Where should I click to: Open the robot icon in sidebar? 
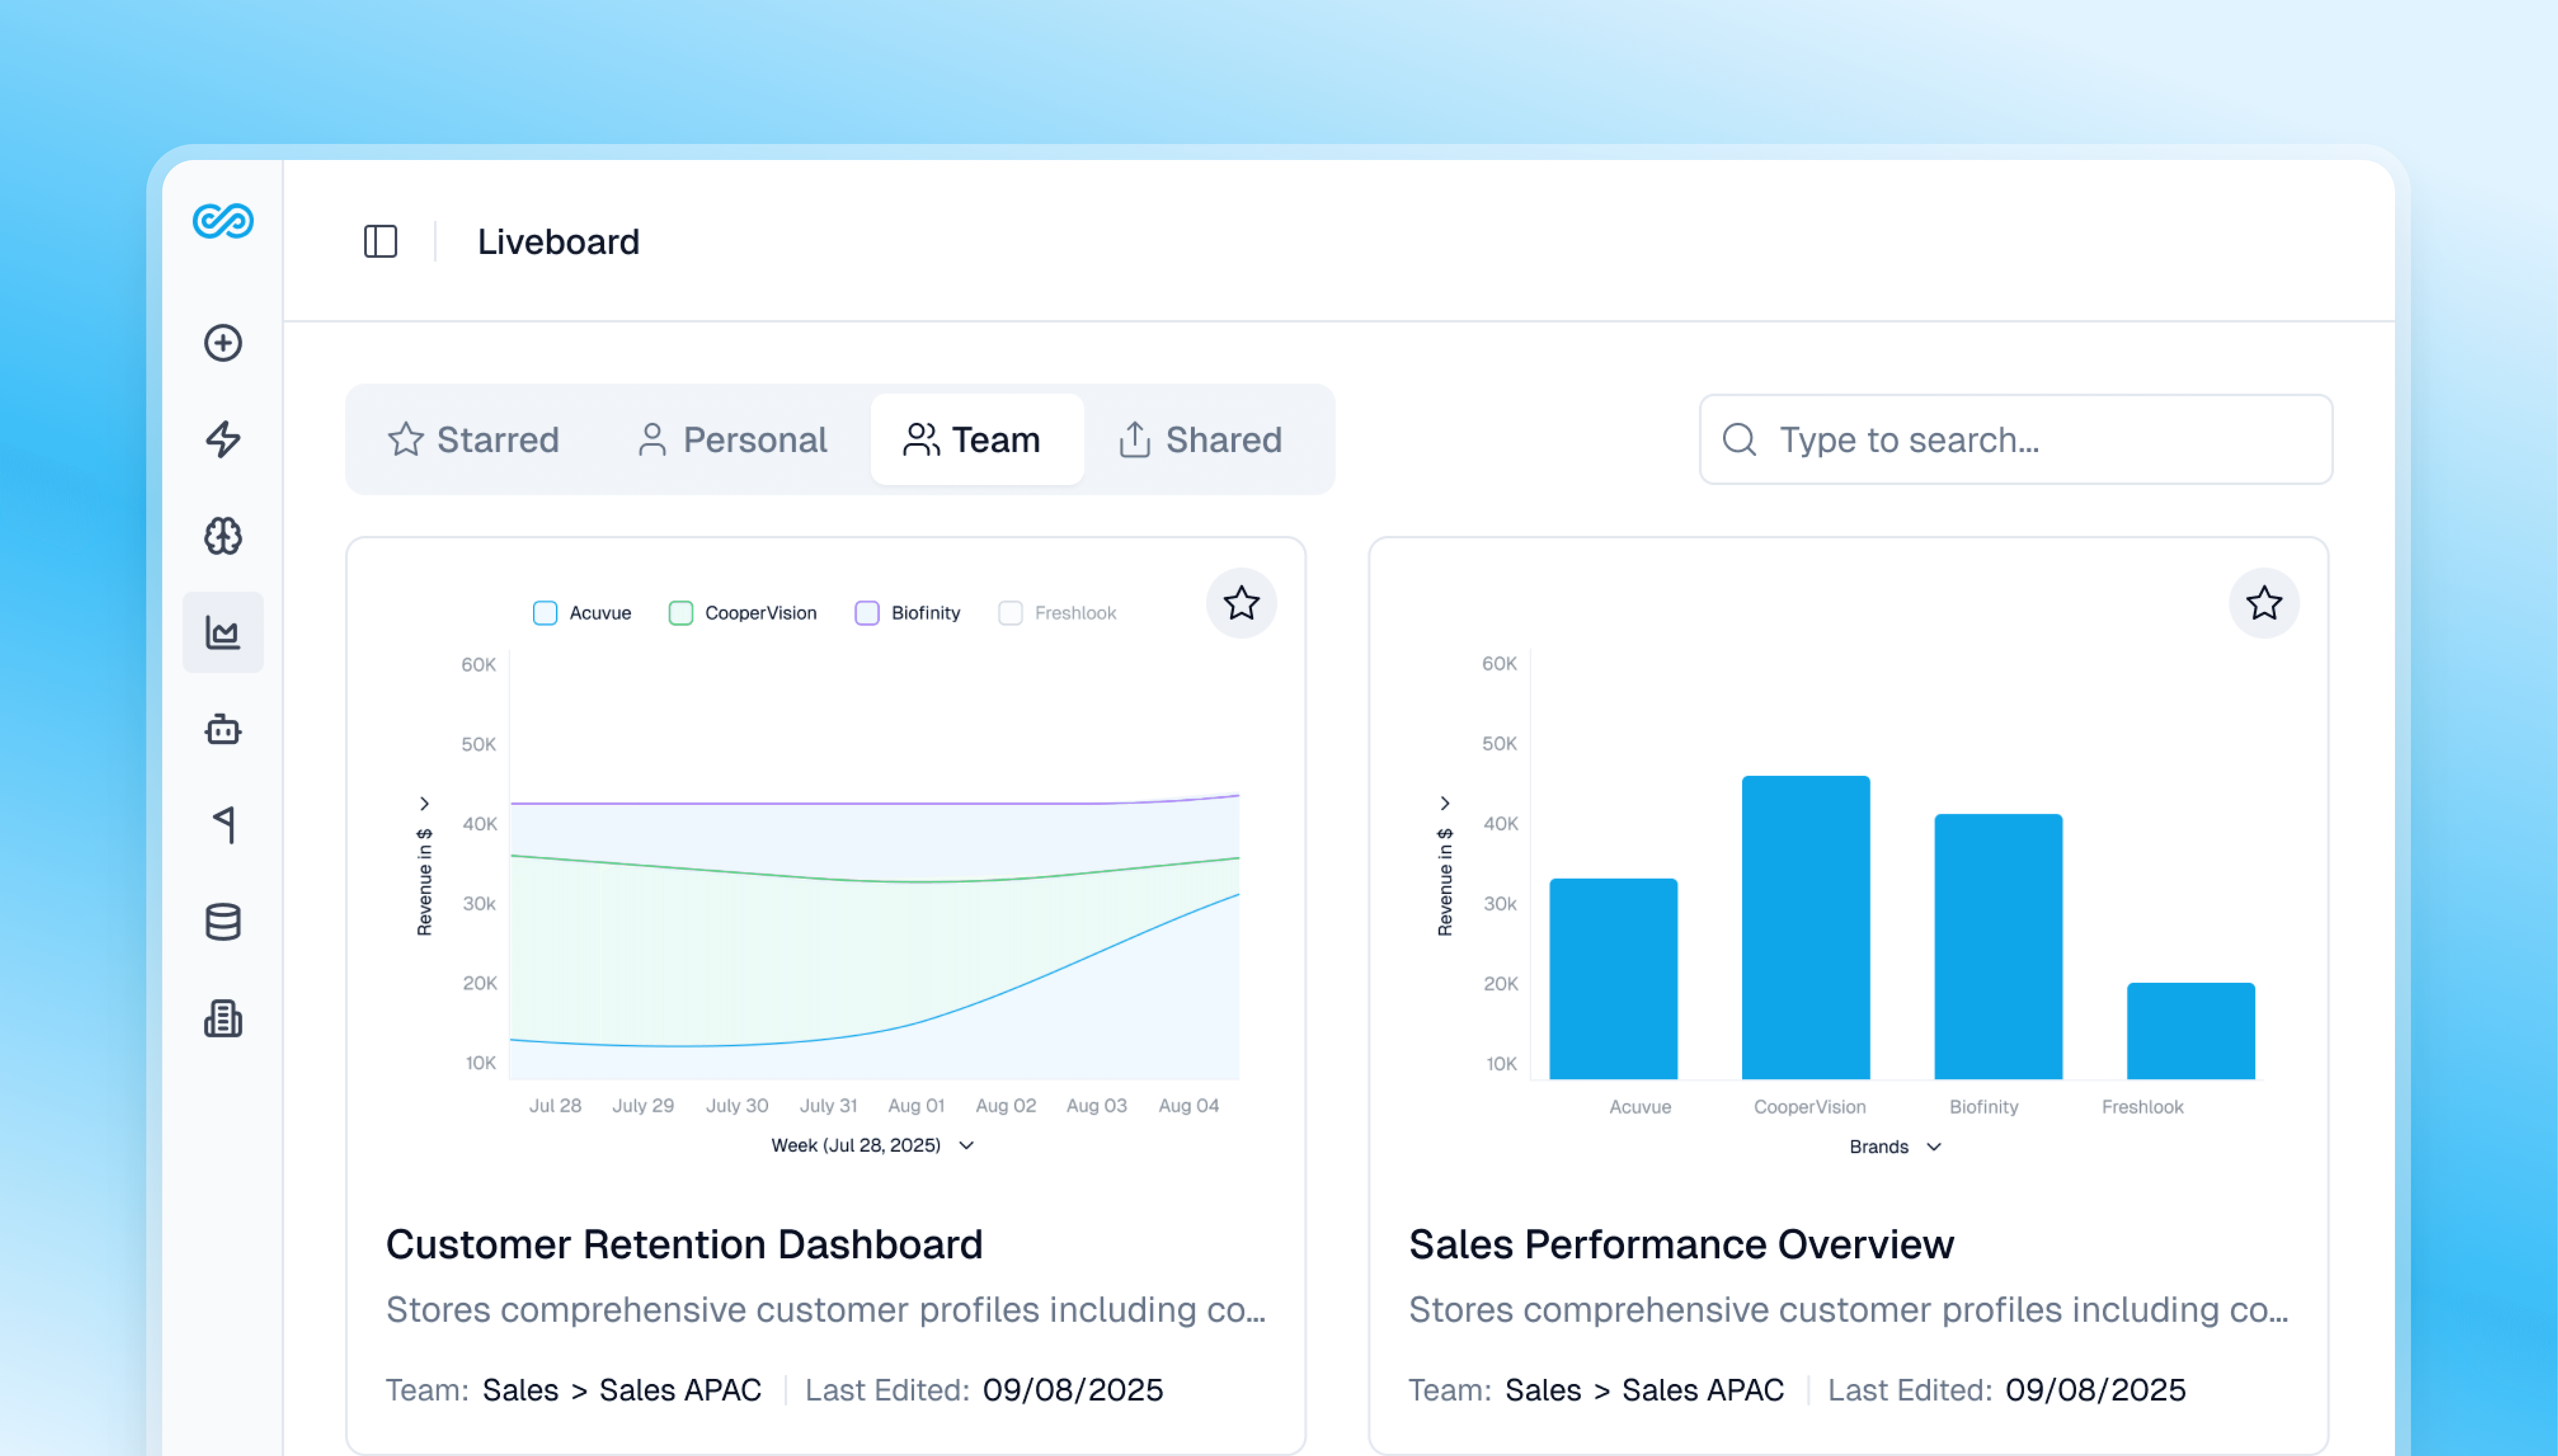(x=223, y=729)
